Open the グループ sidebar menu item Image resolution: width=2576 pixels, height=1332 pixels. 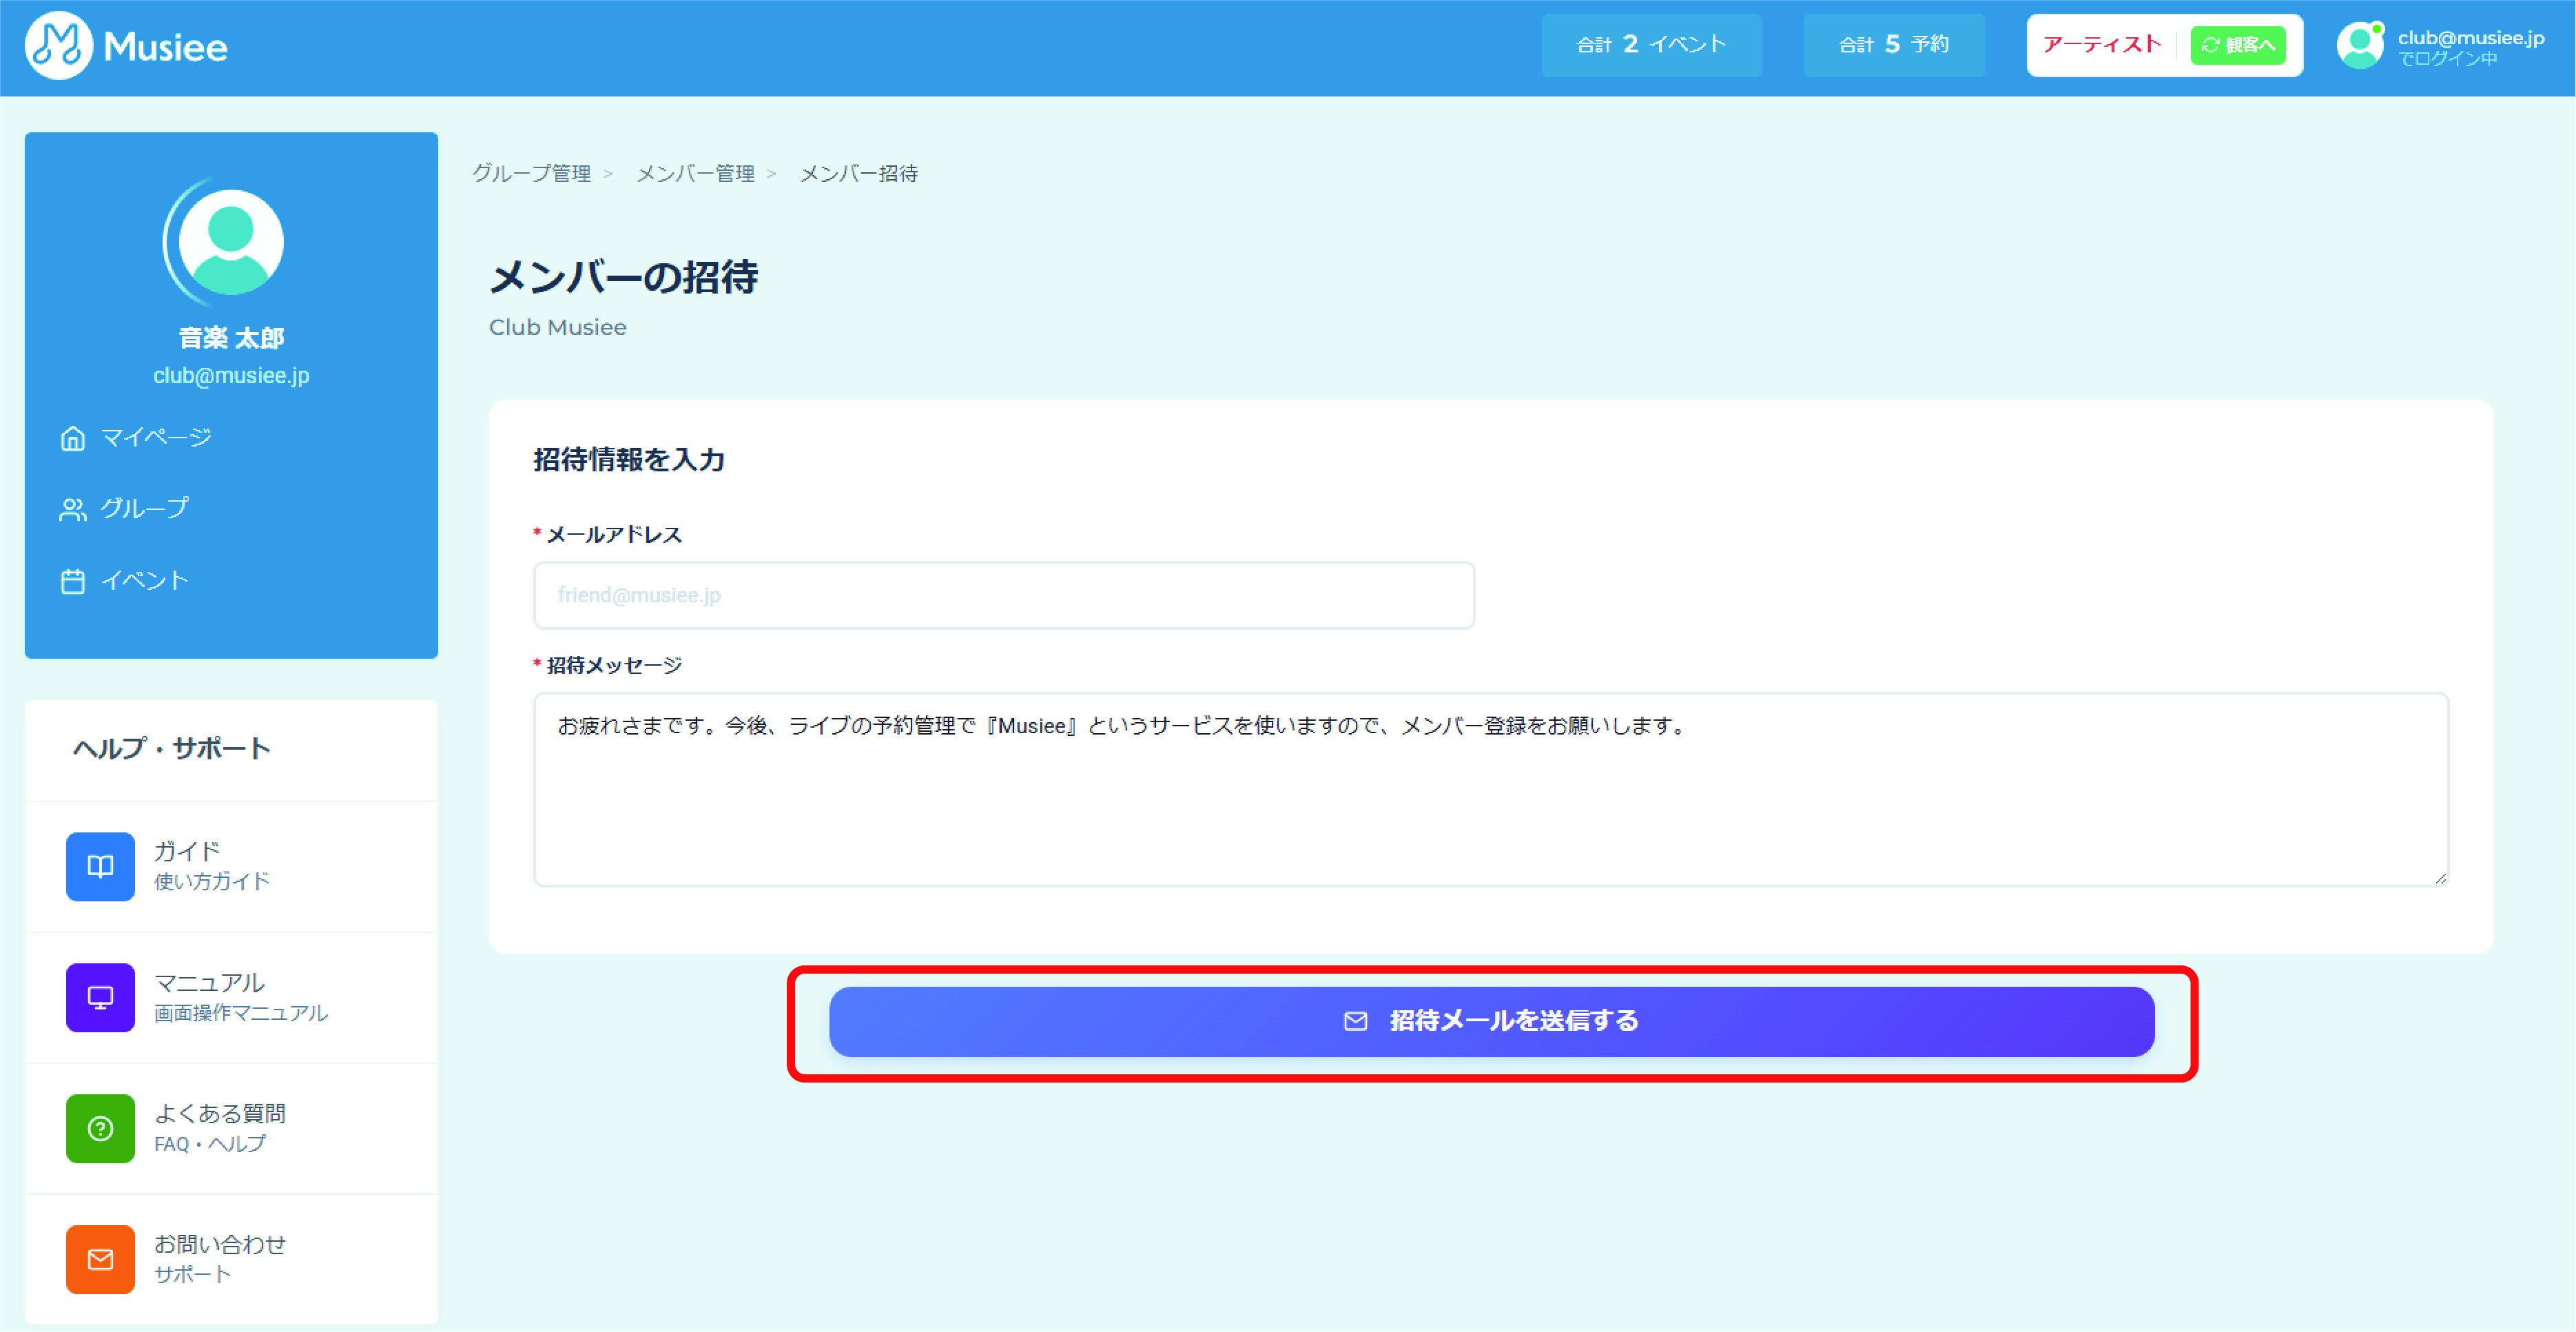click(144, 509)
